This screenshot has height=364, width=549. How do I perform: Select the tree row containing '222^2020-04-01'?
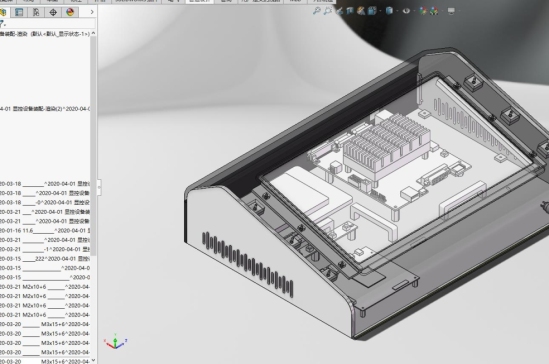click(45, 259)
